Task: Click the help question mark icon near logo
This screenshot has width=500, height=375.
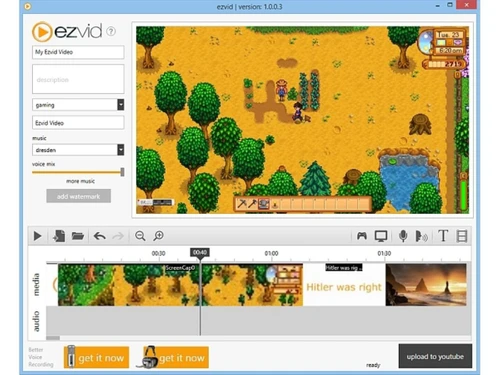Action: coord(111,31)
